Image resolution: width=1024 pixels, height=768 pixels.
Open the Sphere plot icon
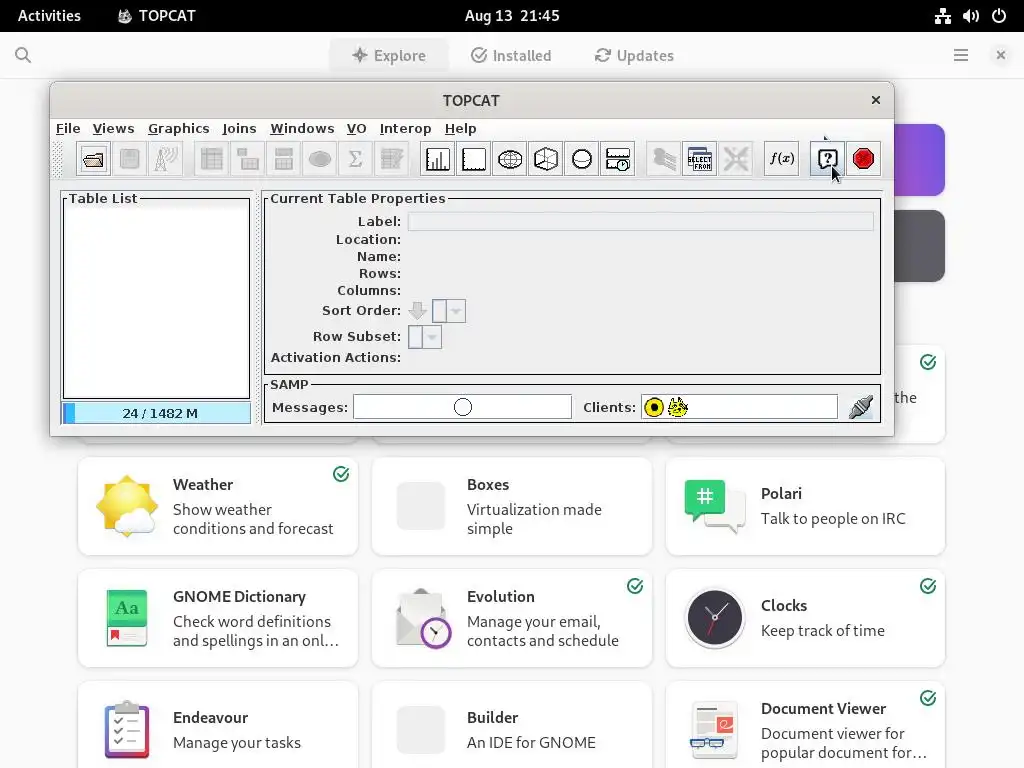pyautogui.click(x=581, y=159)
